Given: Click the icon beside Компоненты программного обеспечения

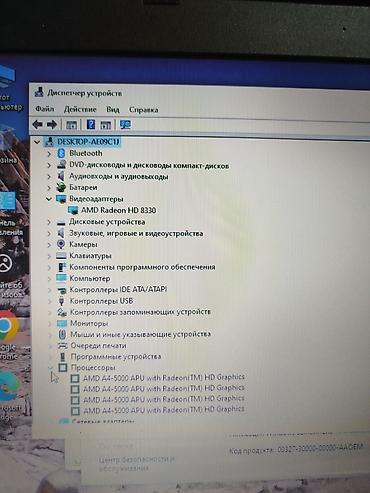Looking at the screenshot, I should pyautogui.click(x=62, y=267).
